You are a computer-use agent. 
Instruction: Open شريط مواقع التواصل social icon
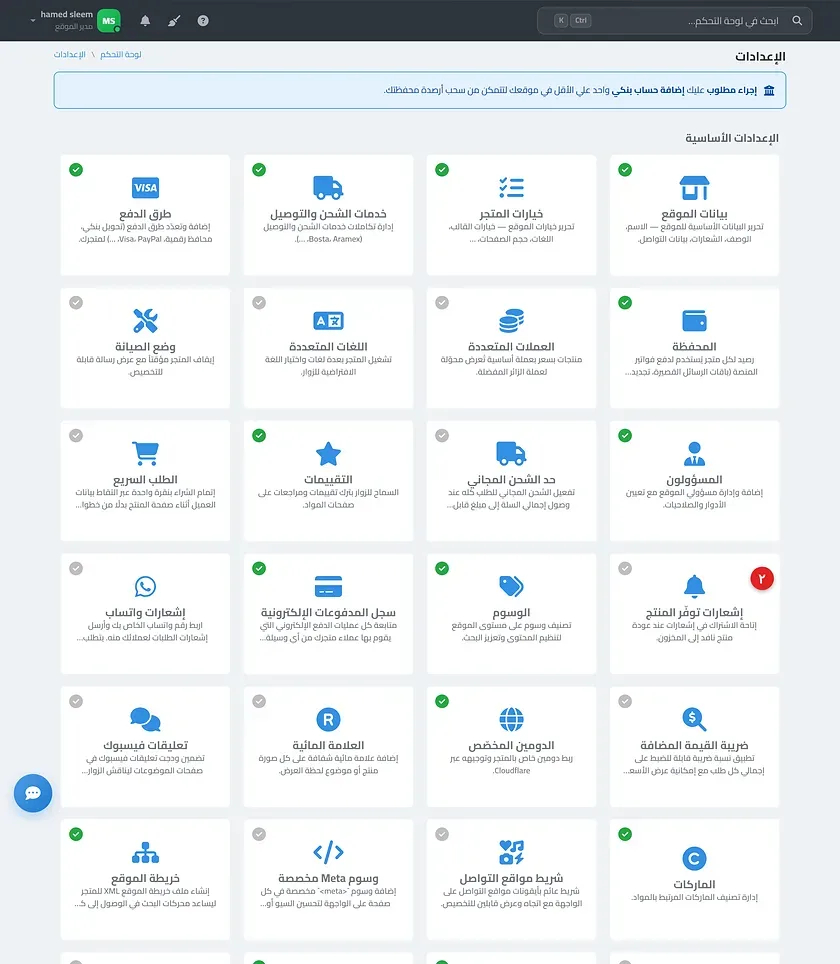point(512,852)
